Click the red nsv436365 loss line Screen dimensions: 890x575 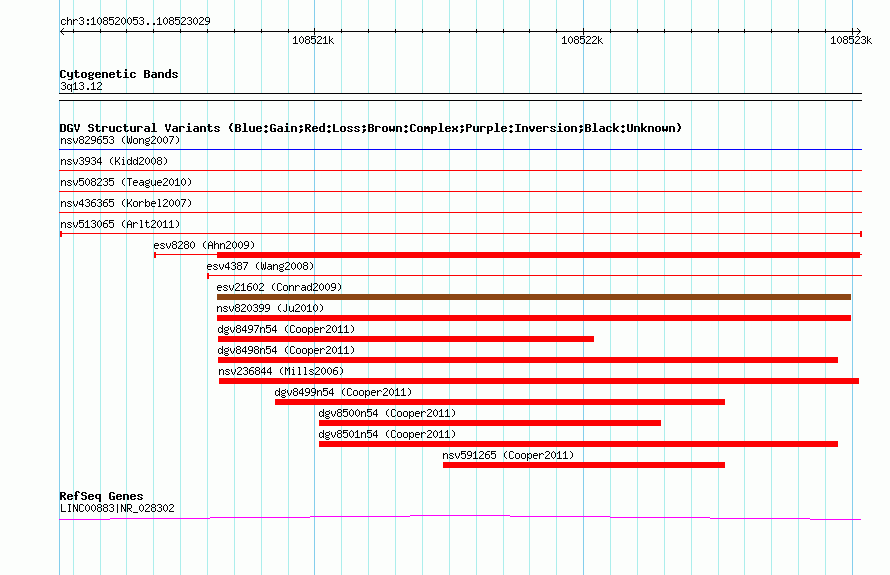[x=461, y=212]
